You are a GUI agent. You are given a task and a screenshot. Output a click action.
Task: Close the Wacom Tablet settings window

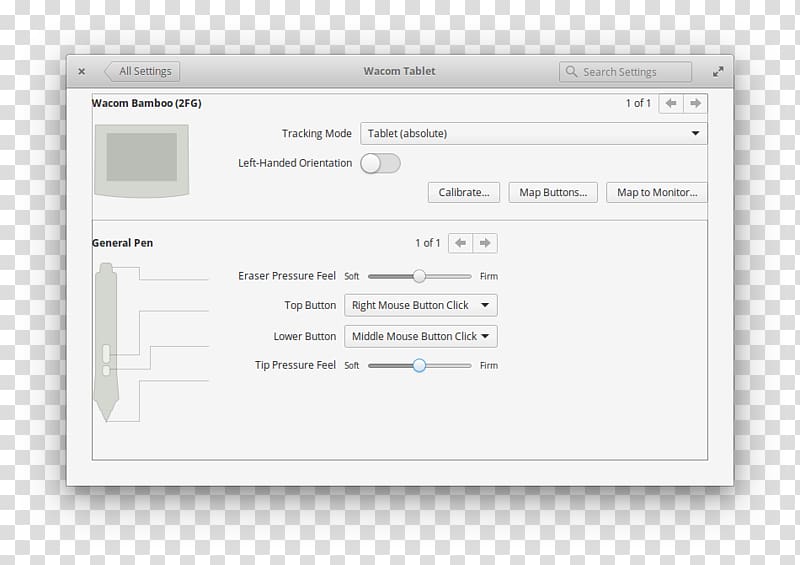click(82, 71)
